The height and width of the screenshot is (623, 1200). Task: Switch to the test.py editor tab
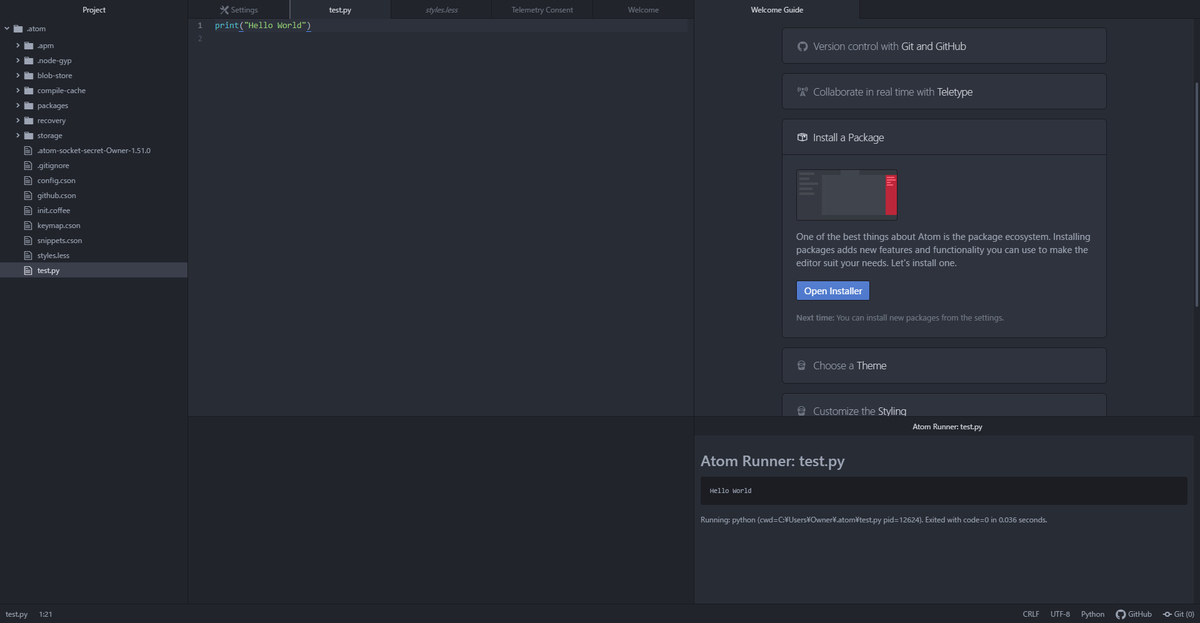340,10
